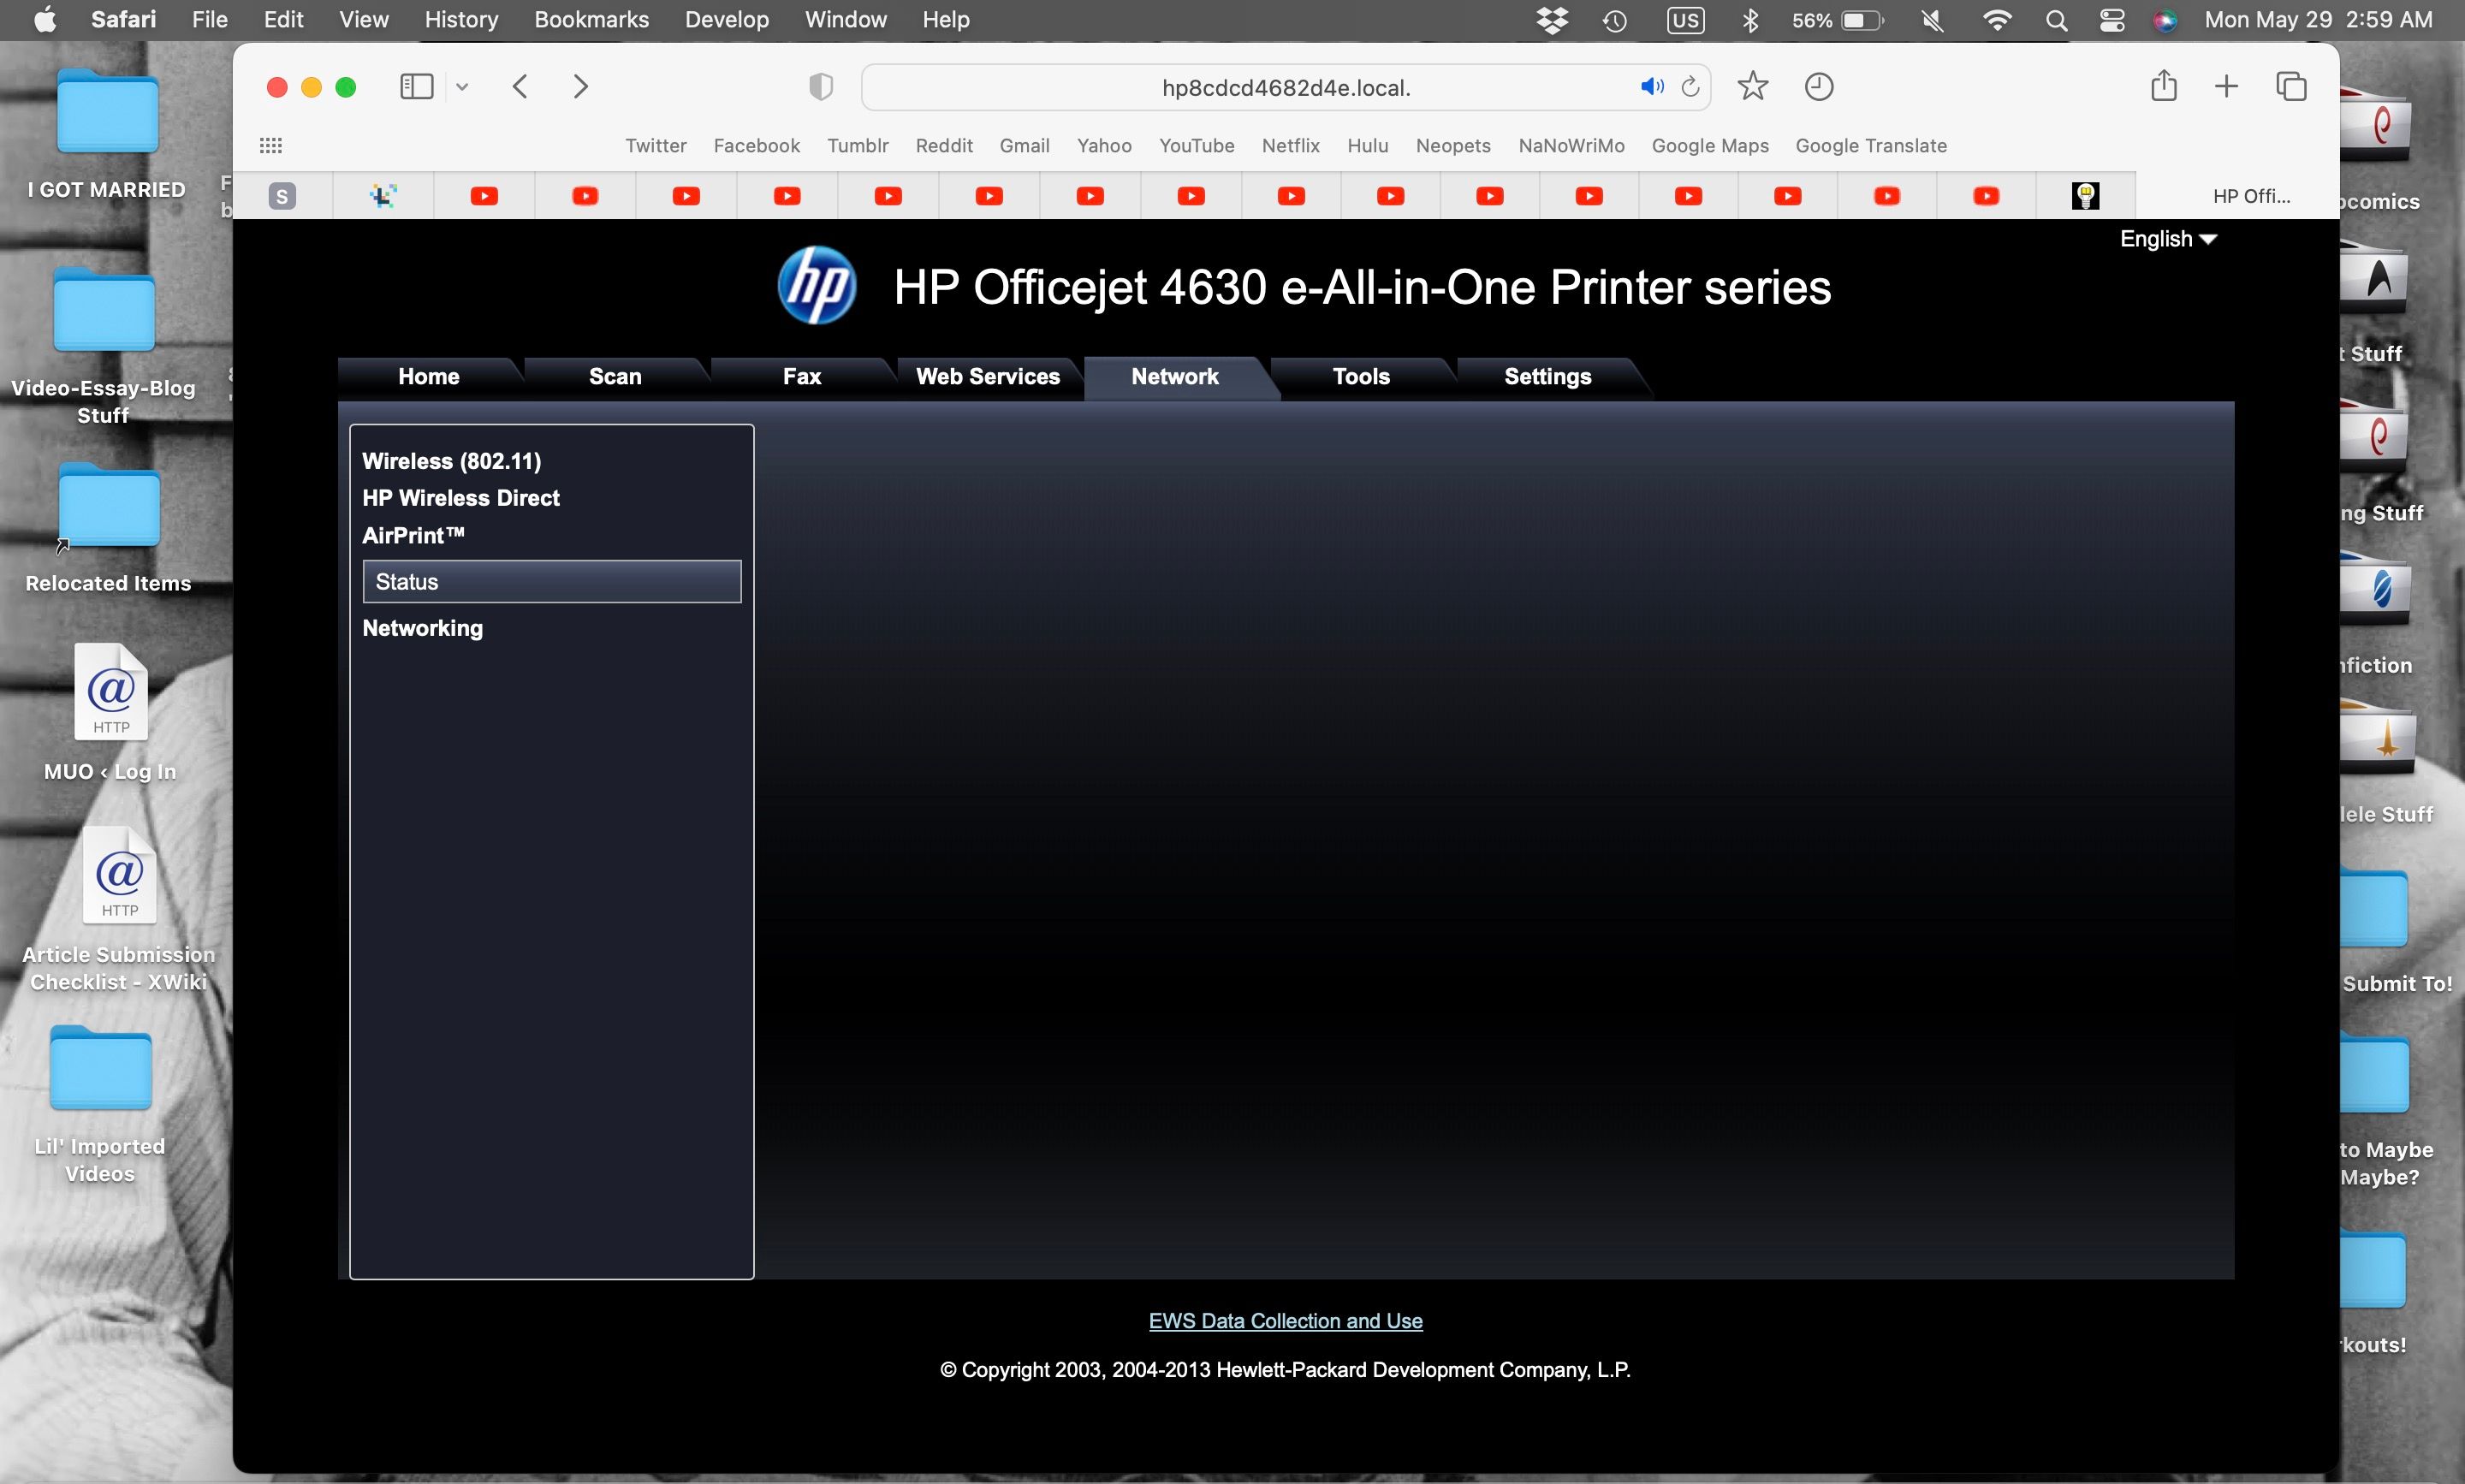This screenshot has width=2465, height=1484.
Task: Expand the Wireless (802.11) section
Action: pyautogui.click(x=451, y=461)
